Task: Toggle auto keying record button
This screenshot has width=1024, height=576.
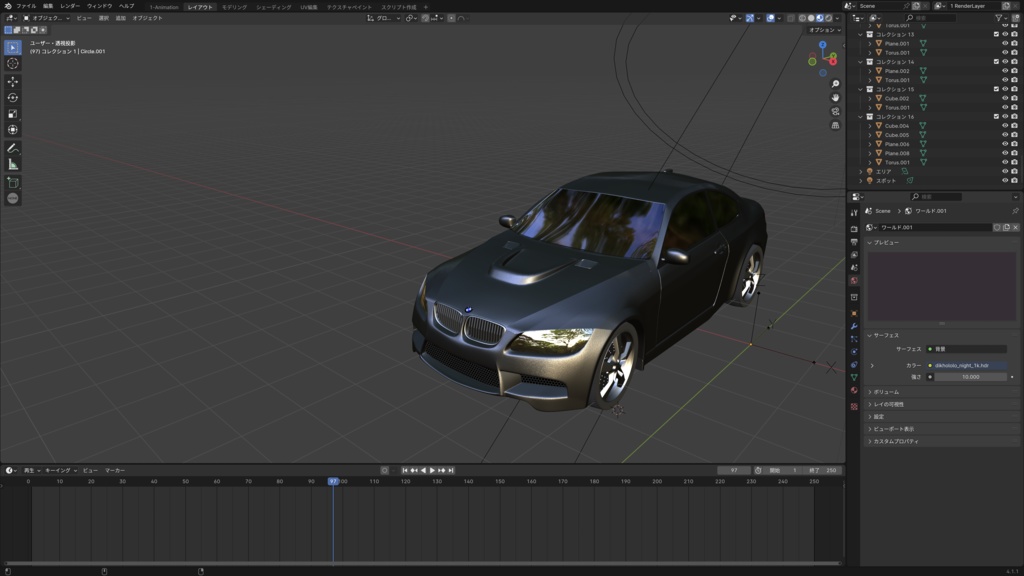Action: (385, 470)
